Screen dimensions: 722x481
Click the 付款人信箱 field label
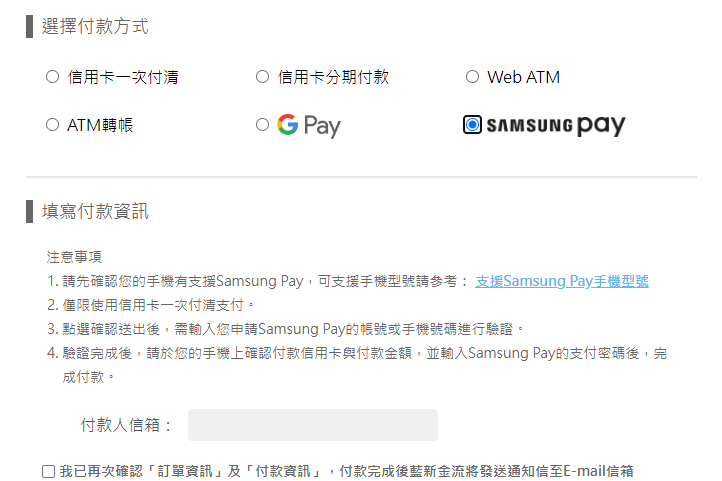click(126, 425)
